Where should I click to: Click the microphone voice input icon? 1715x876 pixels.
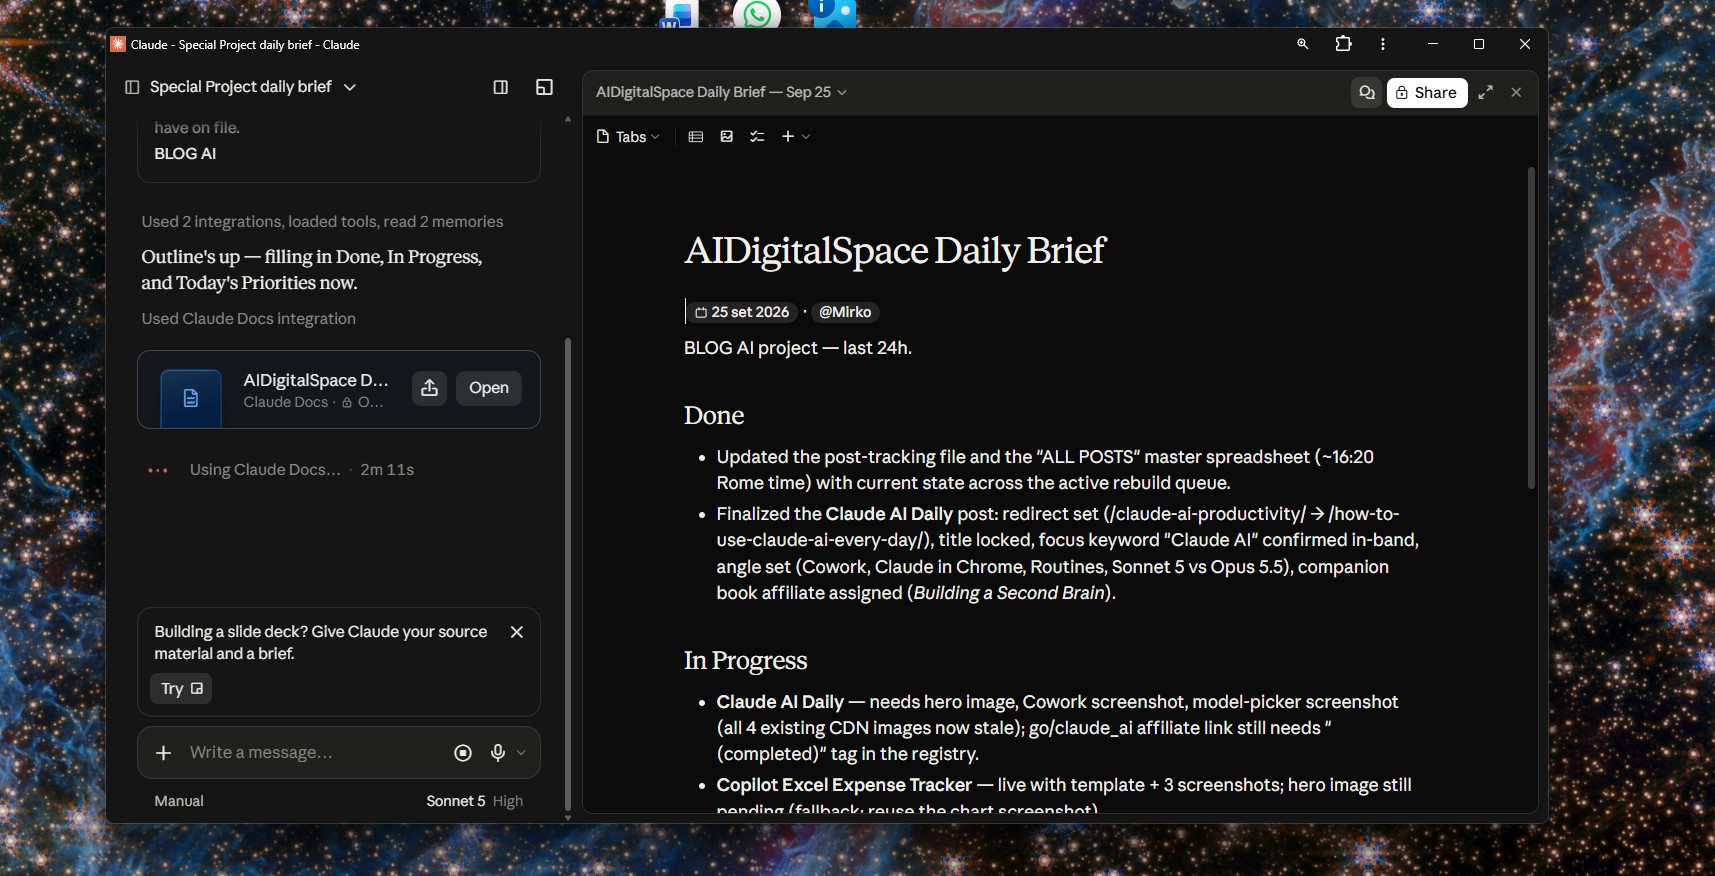point(498,753)
